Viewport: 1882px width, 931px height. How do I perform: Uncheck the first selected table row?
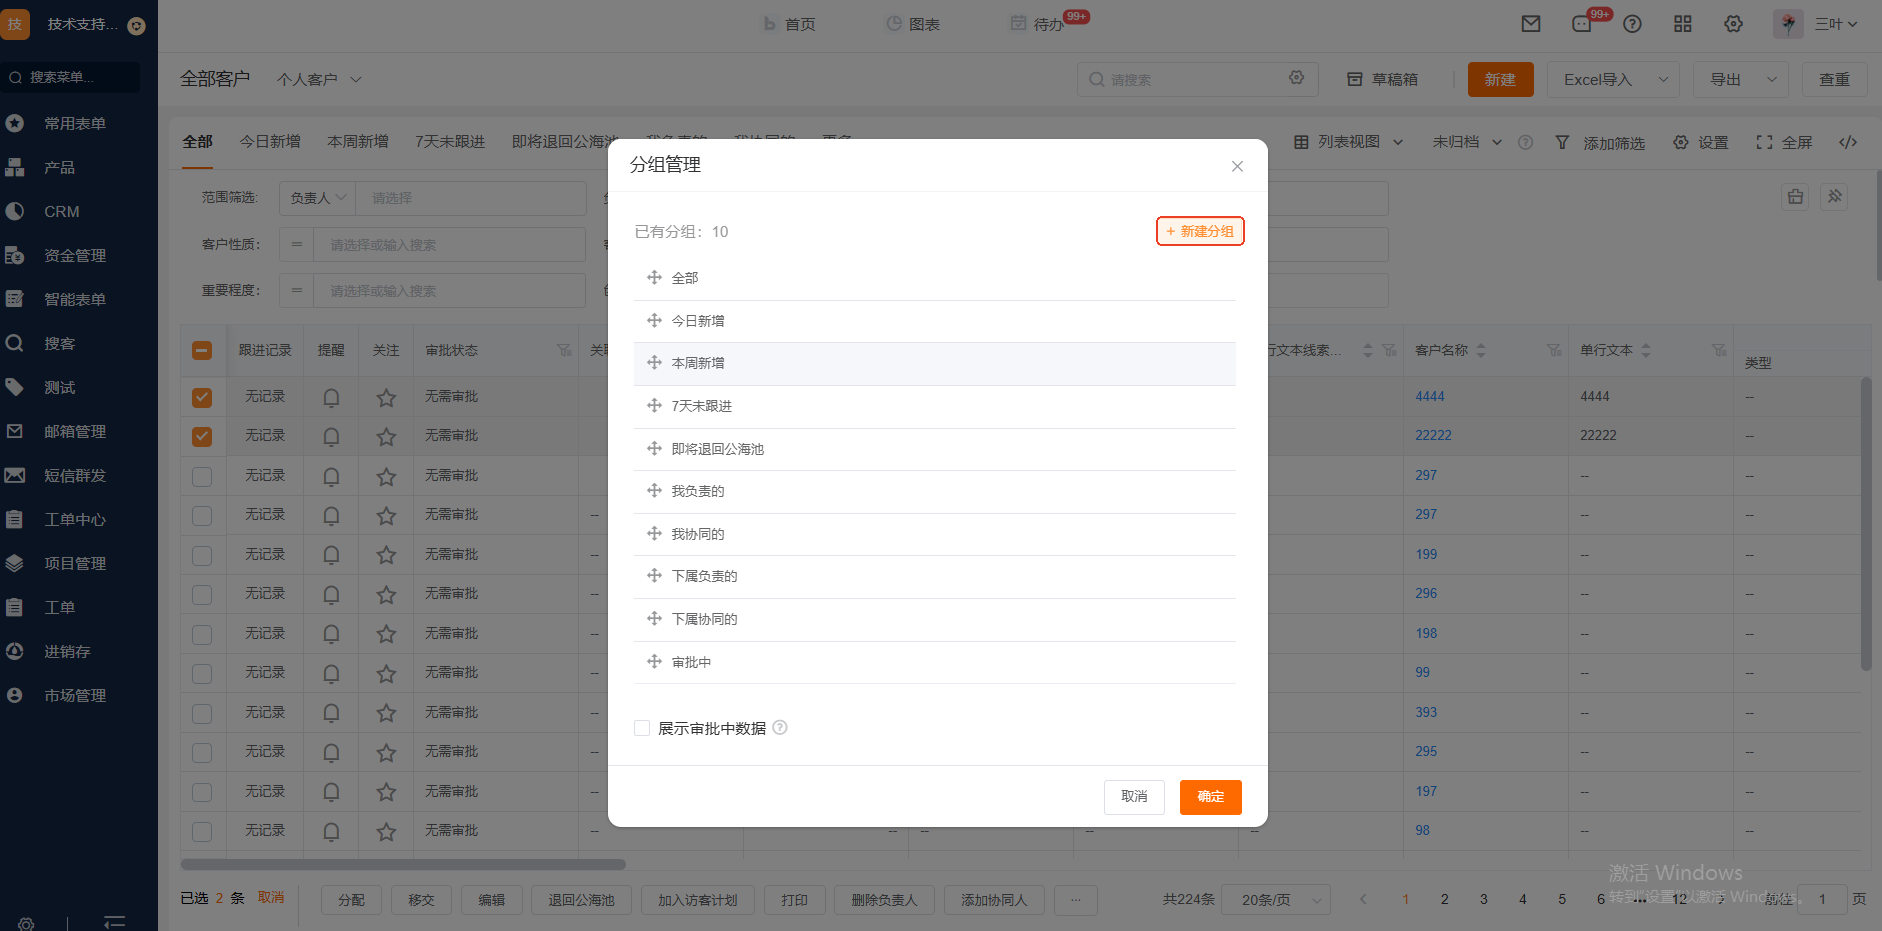202,397
